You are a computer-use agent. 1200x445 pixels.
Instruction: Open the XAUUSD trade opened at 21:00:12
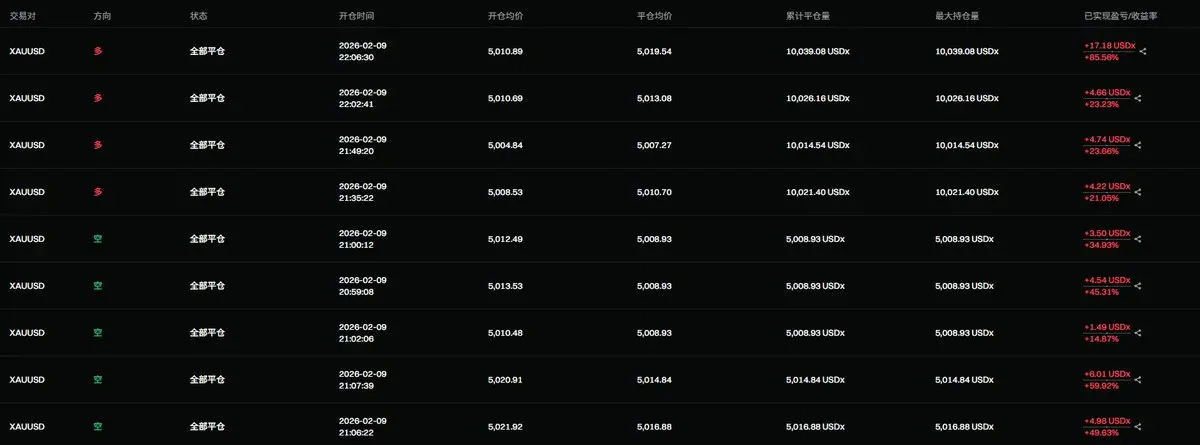[x=600, y=239]
